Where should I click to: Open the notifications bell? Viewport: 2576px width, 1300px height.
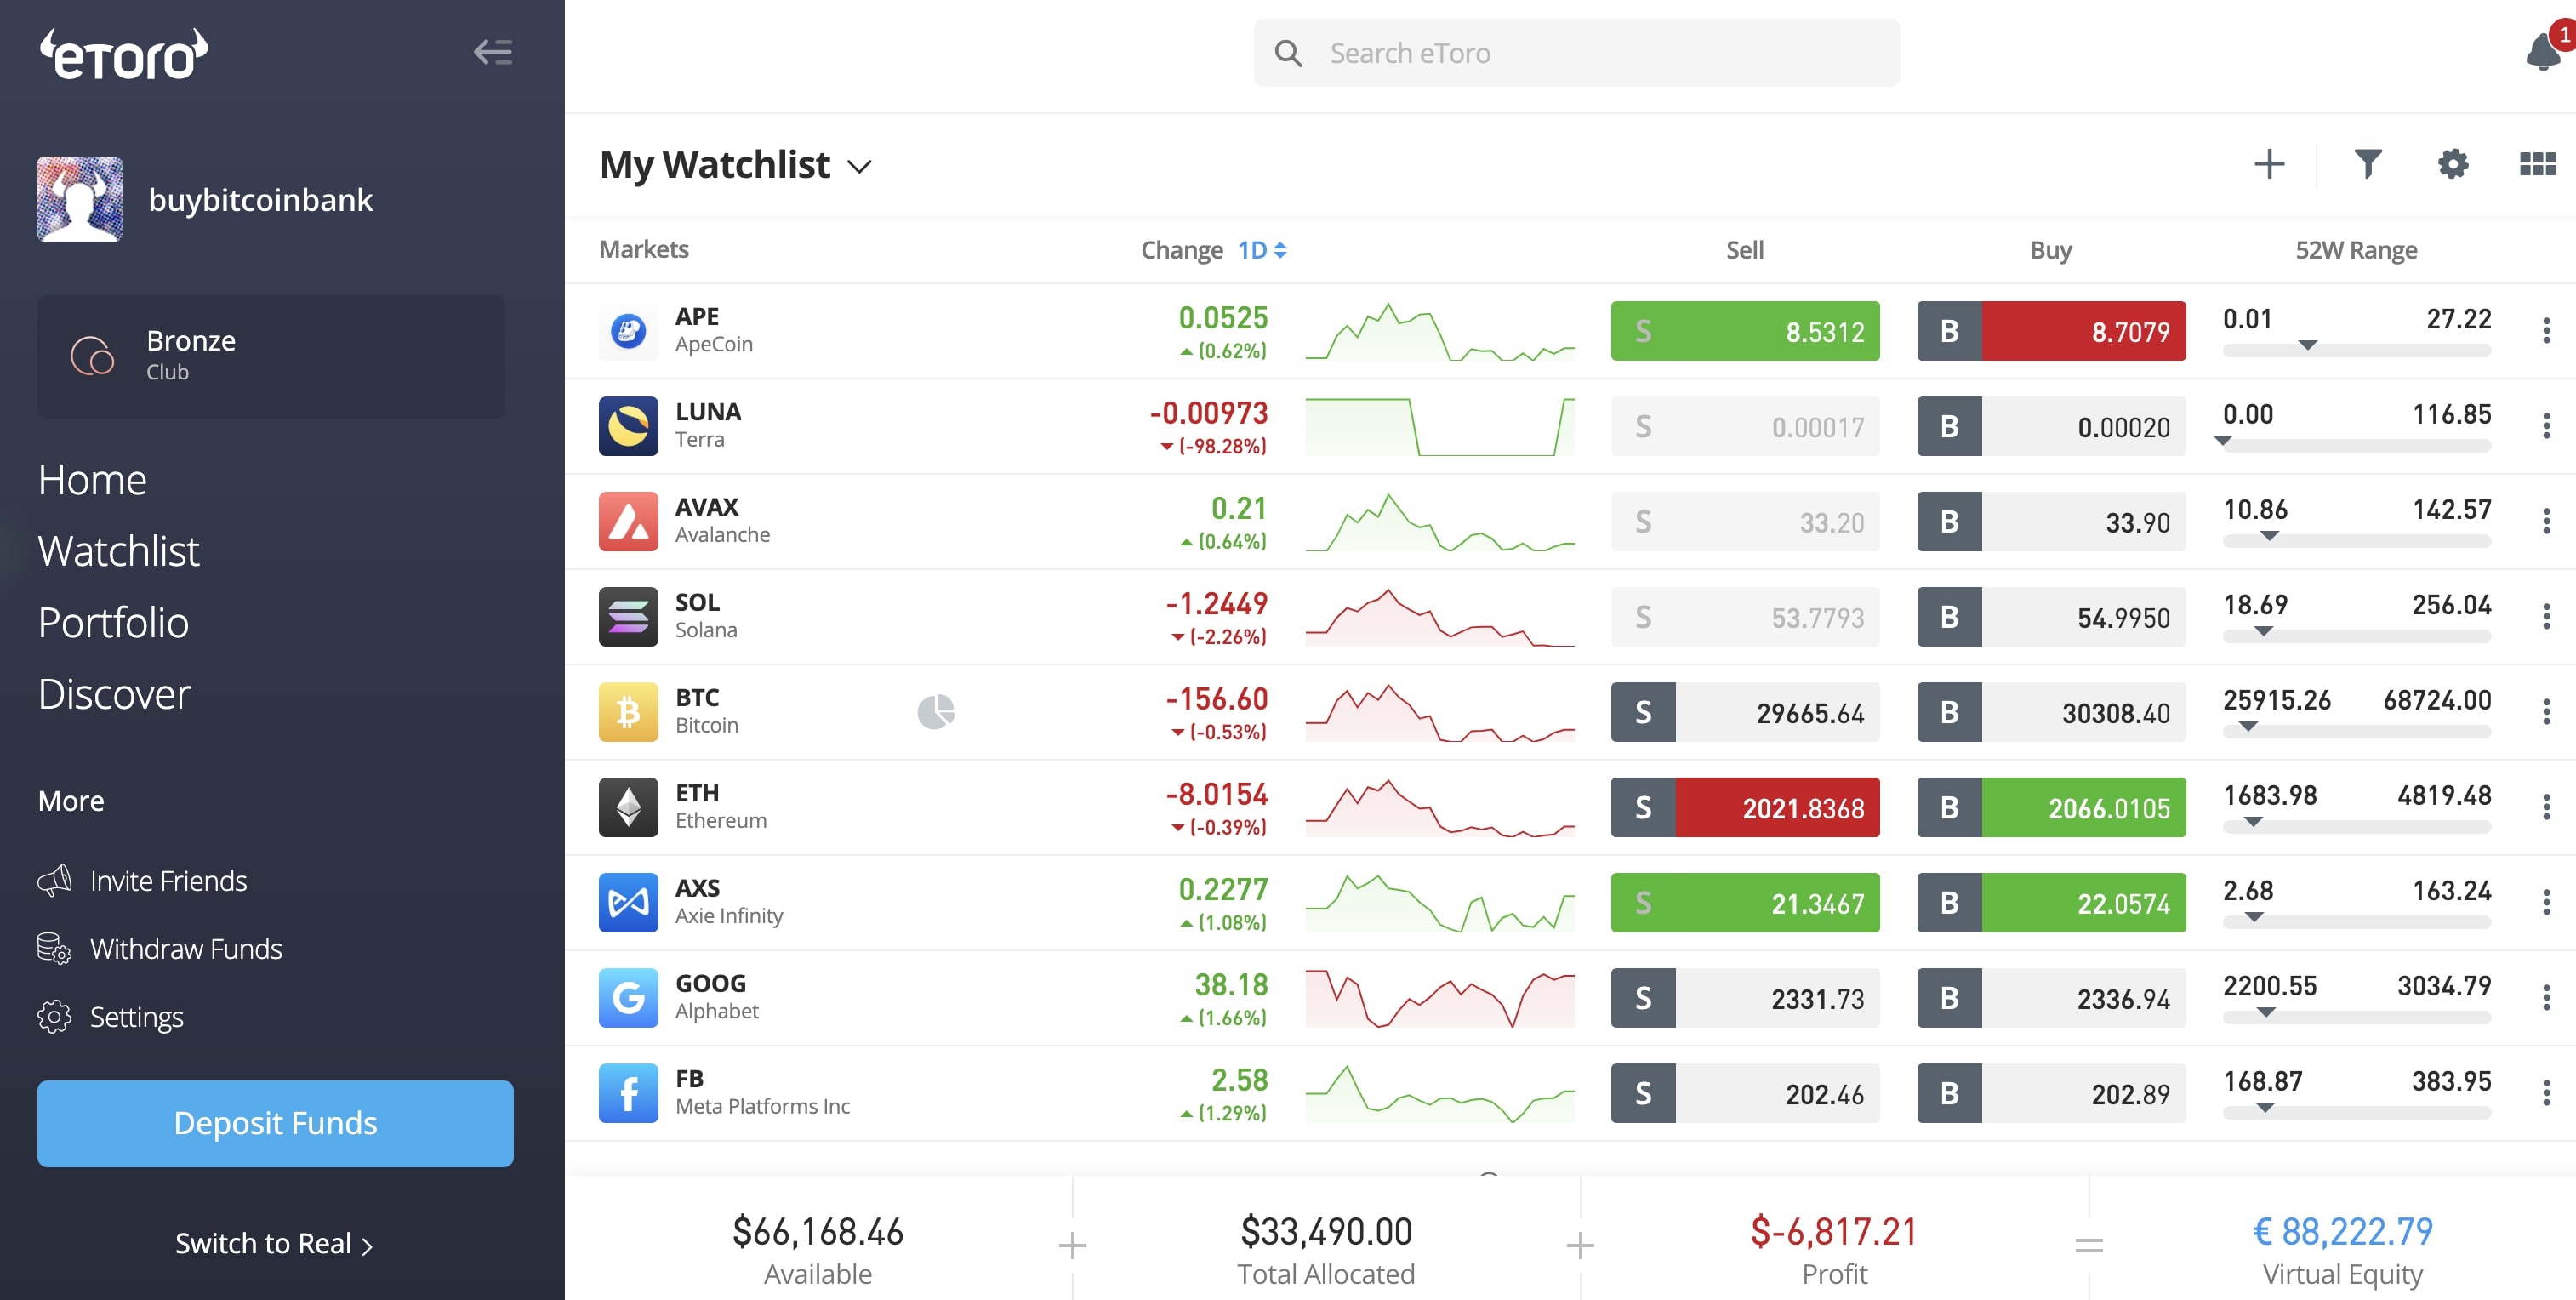[x=2543, y=51]
